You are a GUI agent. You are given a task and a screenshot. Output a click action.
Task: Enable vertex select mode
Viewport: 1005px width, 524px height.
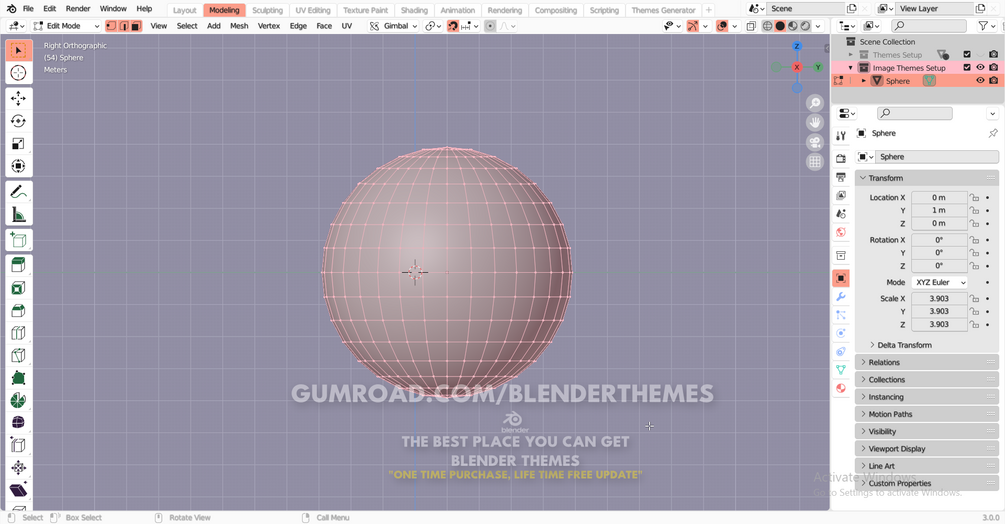pyautogui.click(x=112, y=26)
